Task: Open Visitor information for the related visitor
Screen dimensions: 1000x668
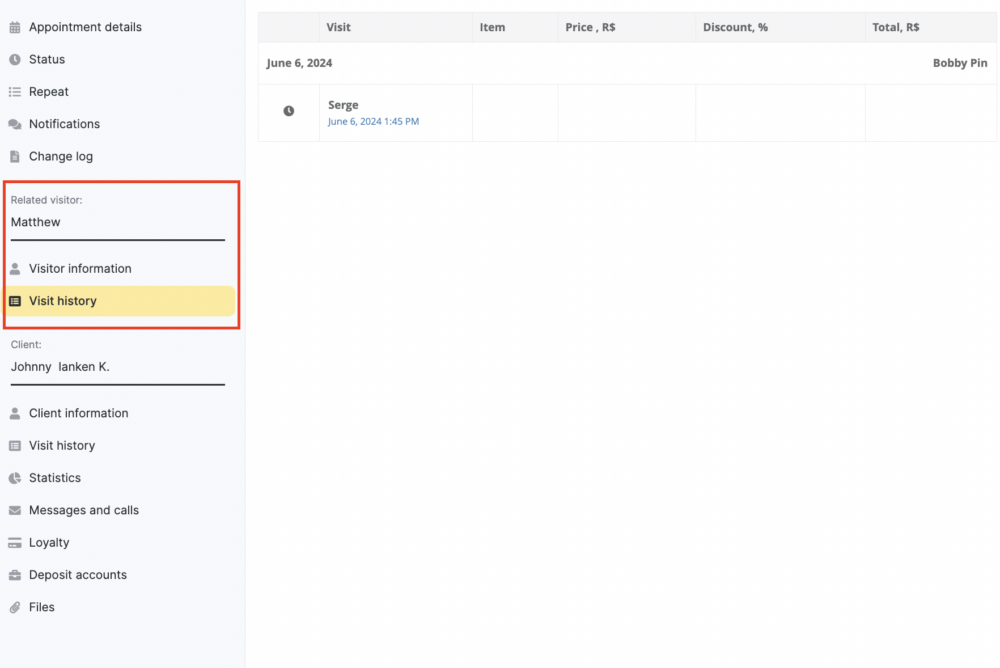Action: tap(80, 269)
